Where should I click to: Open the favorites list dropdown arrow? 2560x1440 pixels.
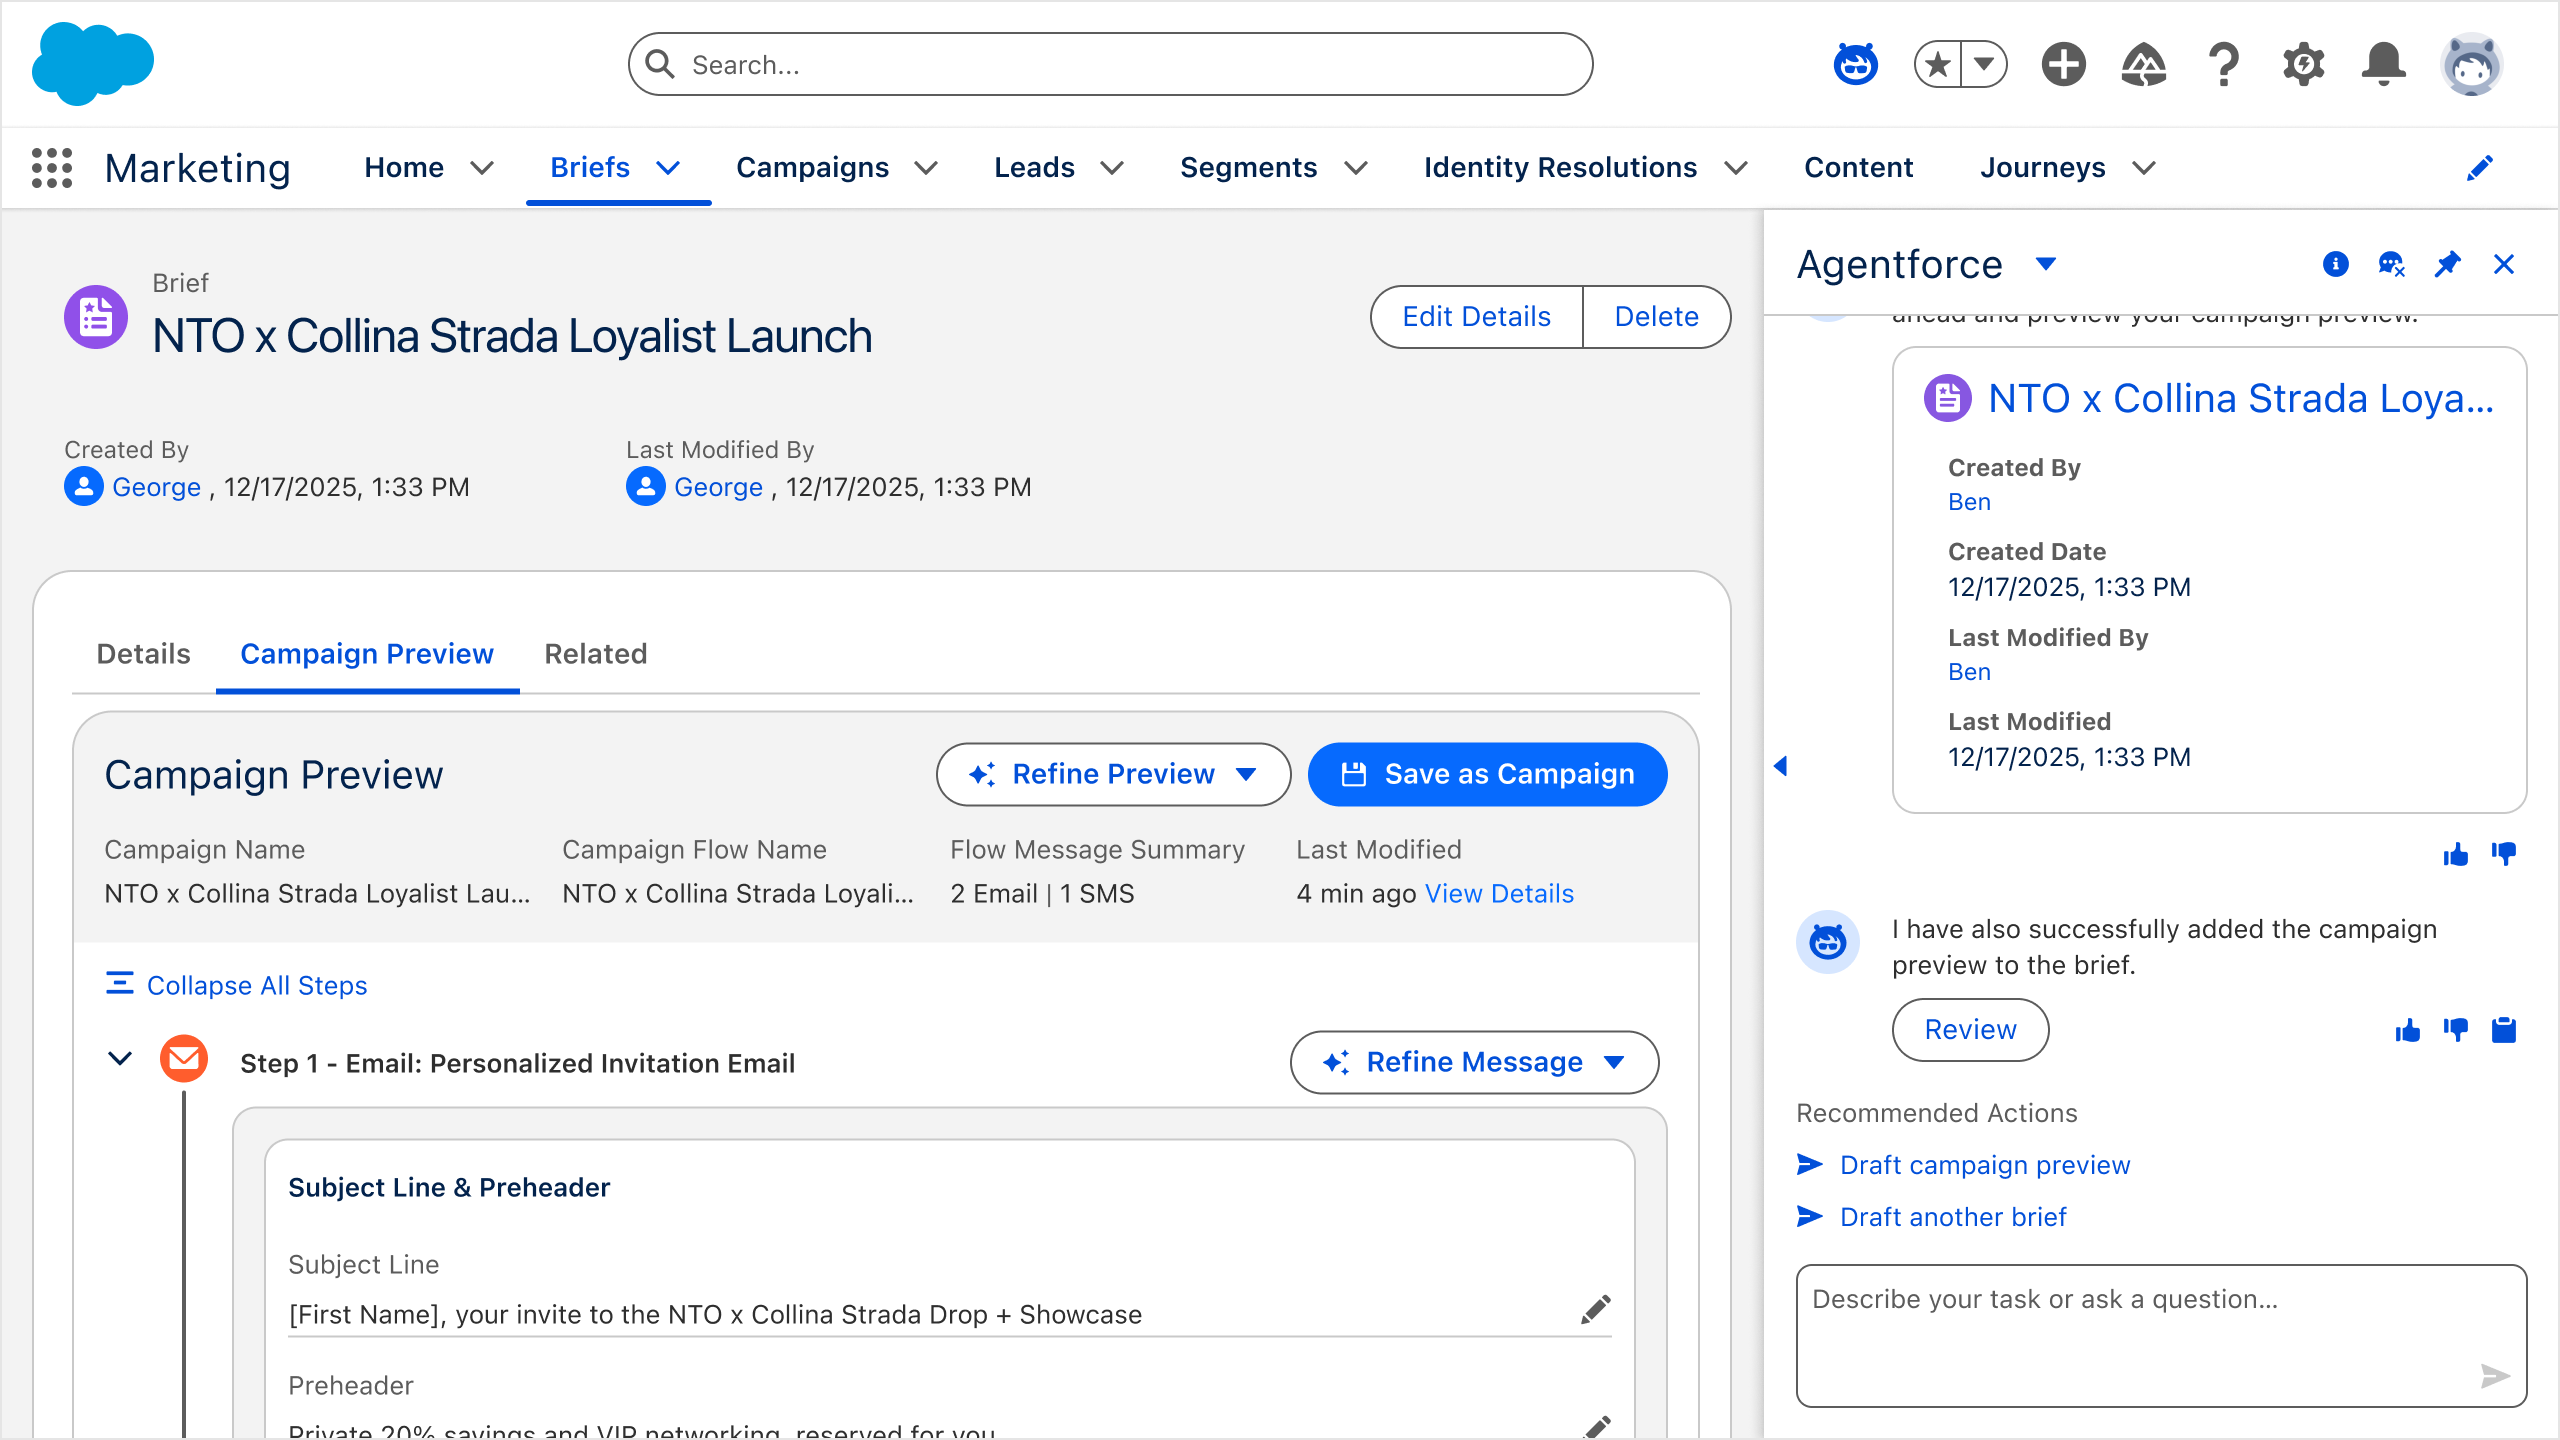(1984, 65)
